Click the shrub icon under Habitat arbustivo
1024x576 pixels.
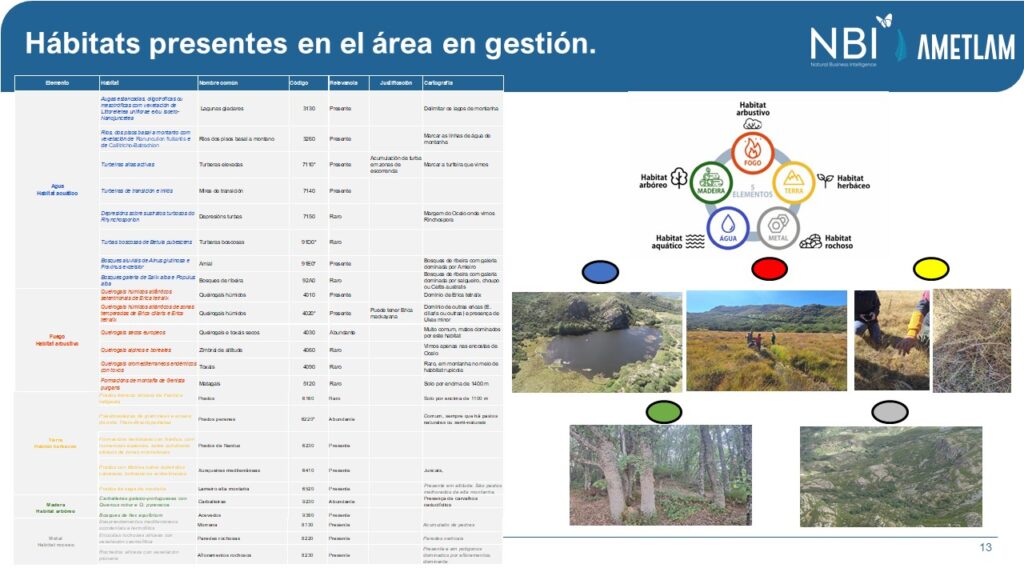click(752, 123)
